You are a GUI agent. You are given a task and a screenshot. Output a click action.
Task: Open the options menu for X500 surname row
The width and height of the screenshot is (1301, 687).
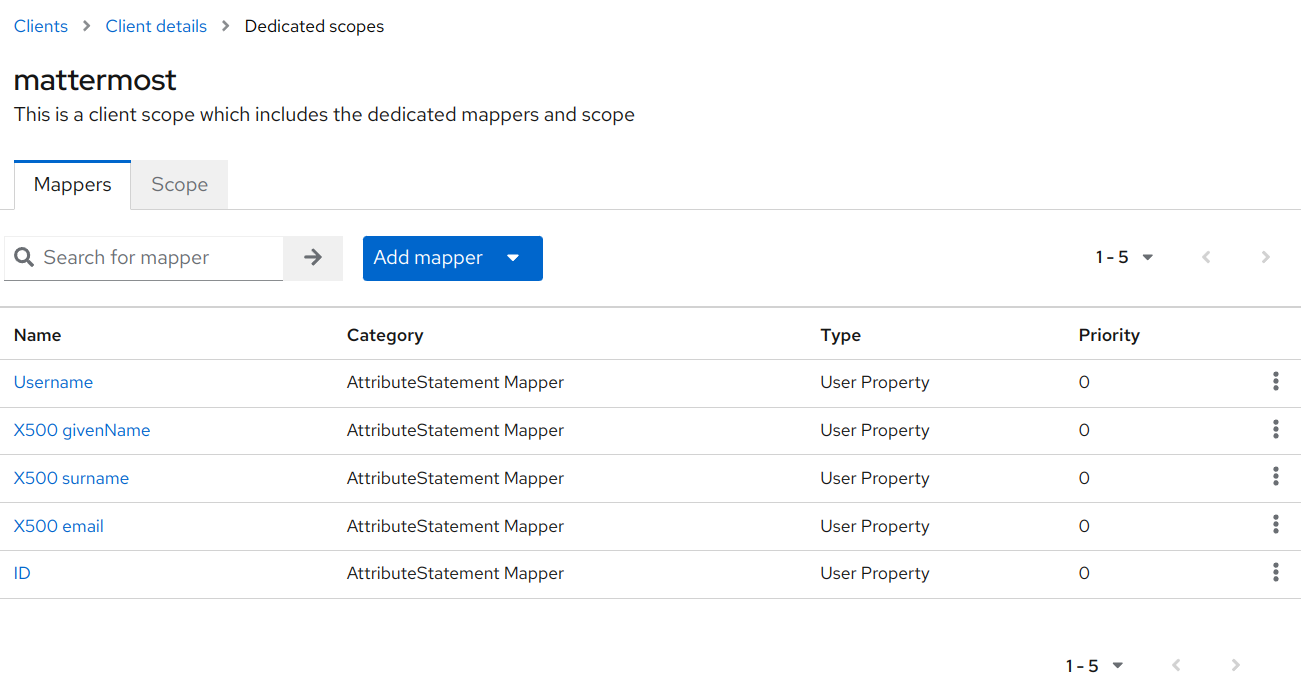(x=1276, y=477)
